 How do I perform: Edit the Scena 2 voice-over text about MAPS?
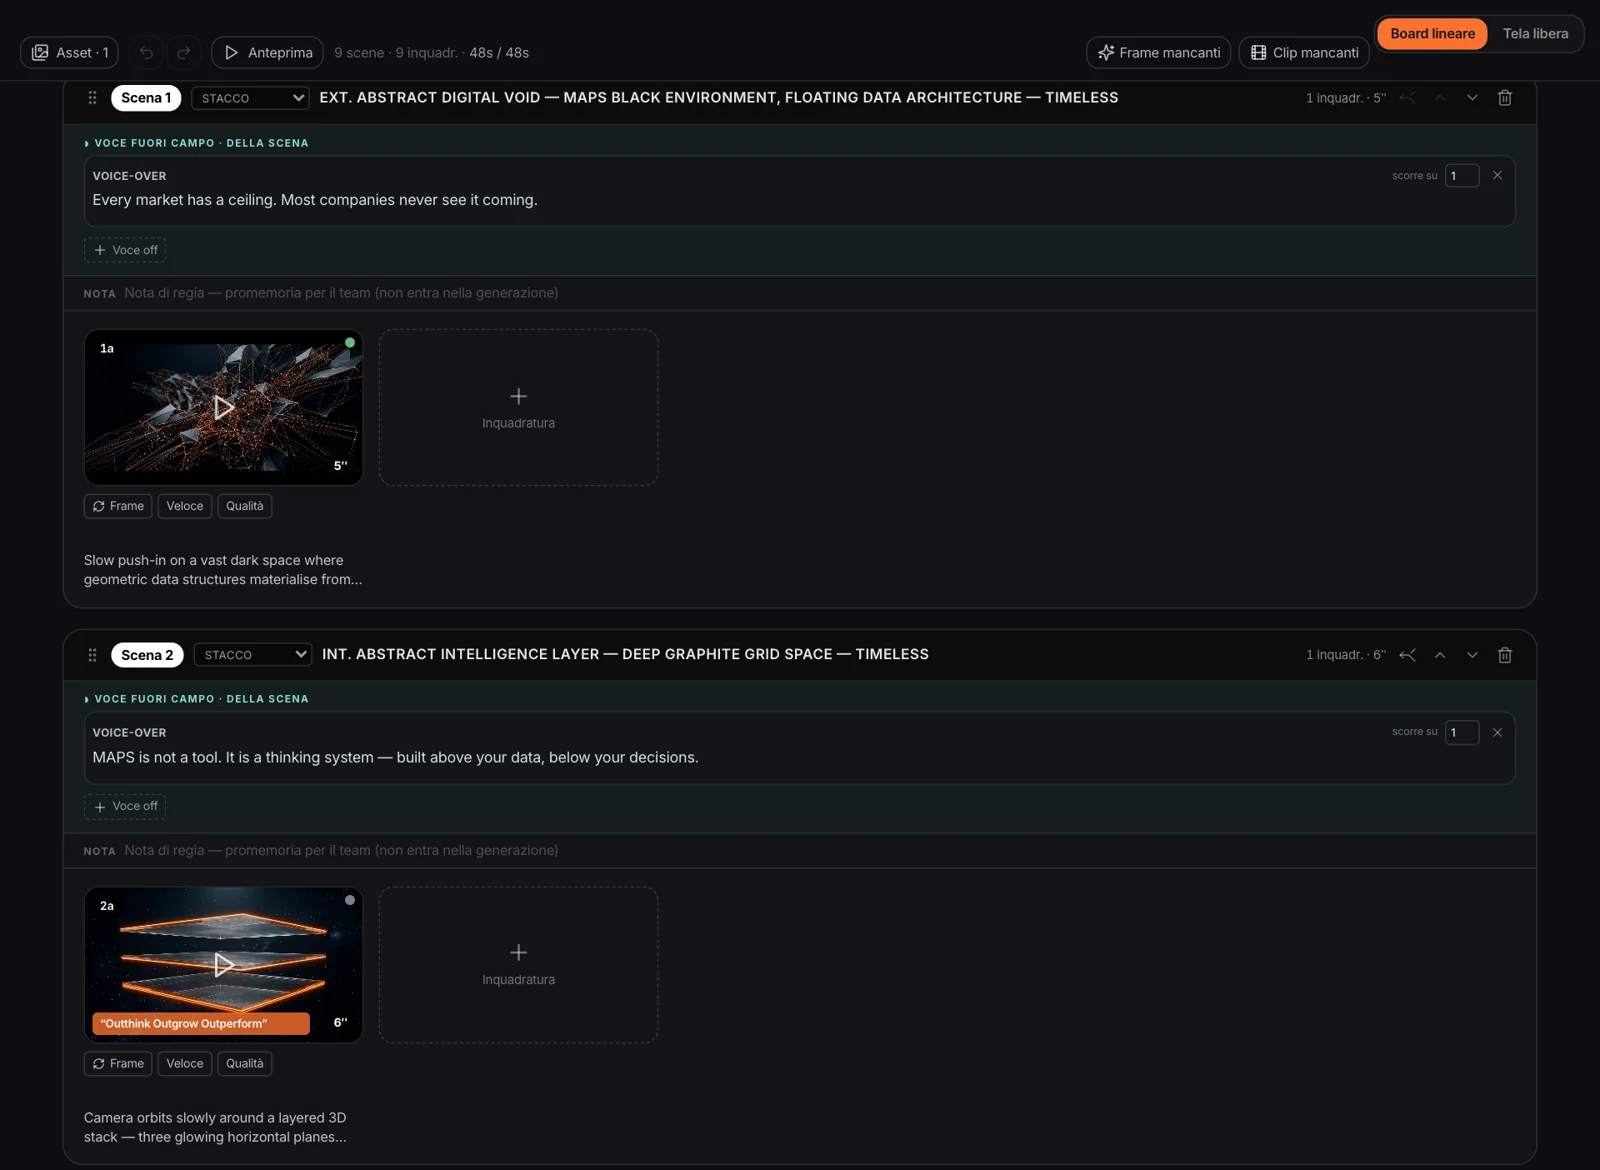[x=396, y=757]
